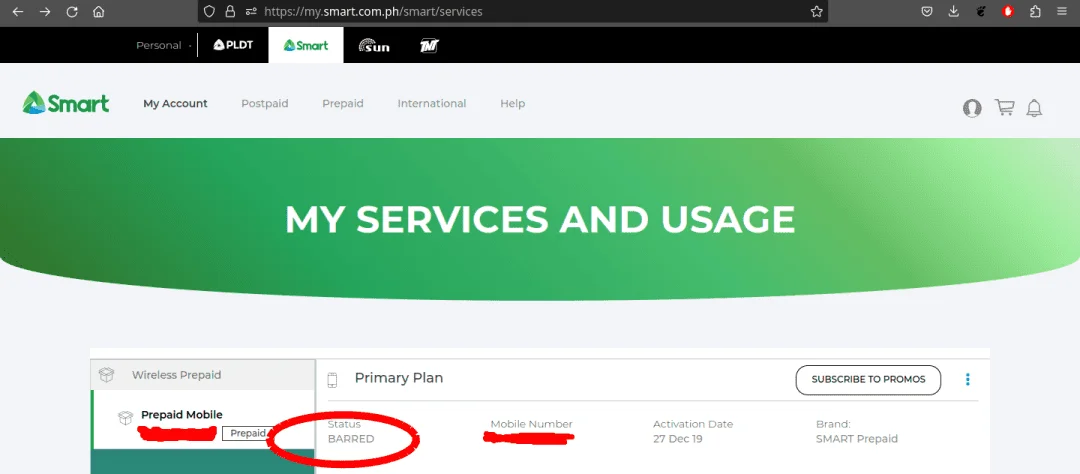1080x474 pixels.
Task: Show site security via padlock icon
Action: (230, 12)
